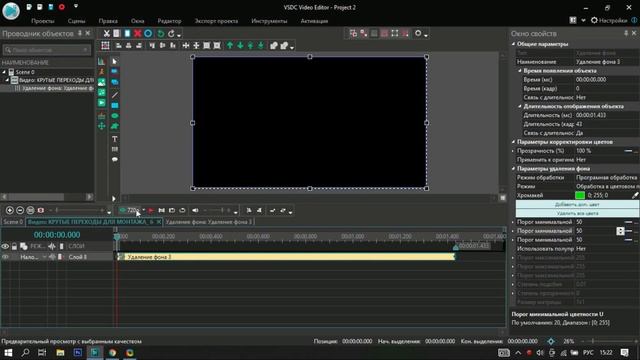This screenshot has width=640, height=360.
Task: Open the Проекты menu
Action: tap(42, 21)
